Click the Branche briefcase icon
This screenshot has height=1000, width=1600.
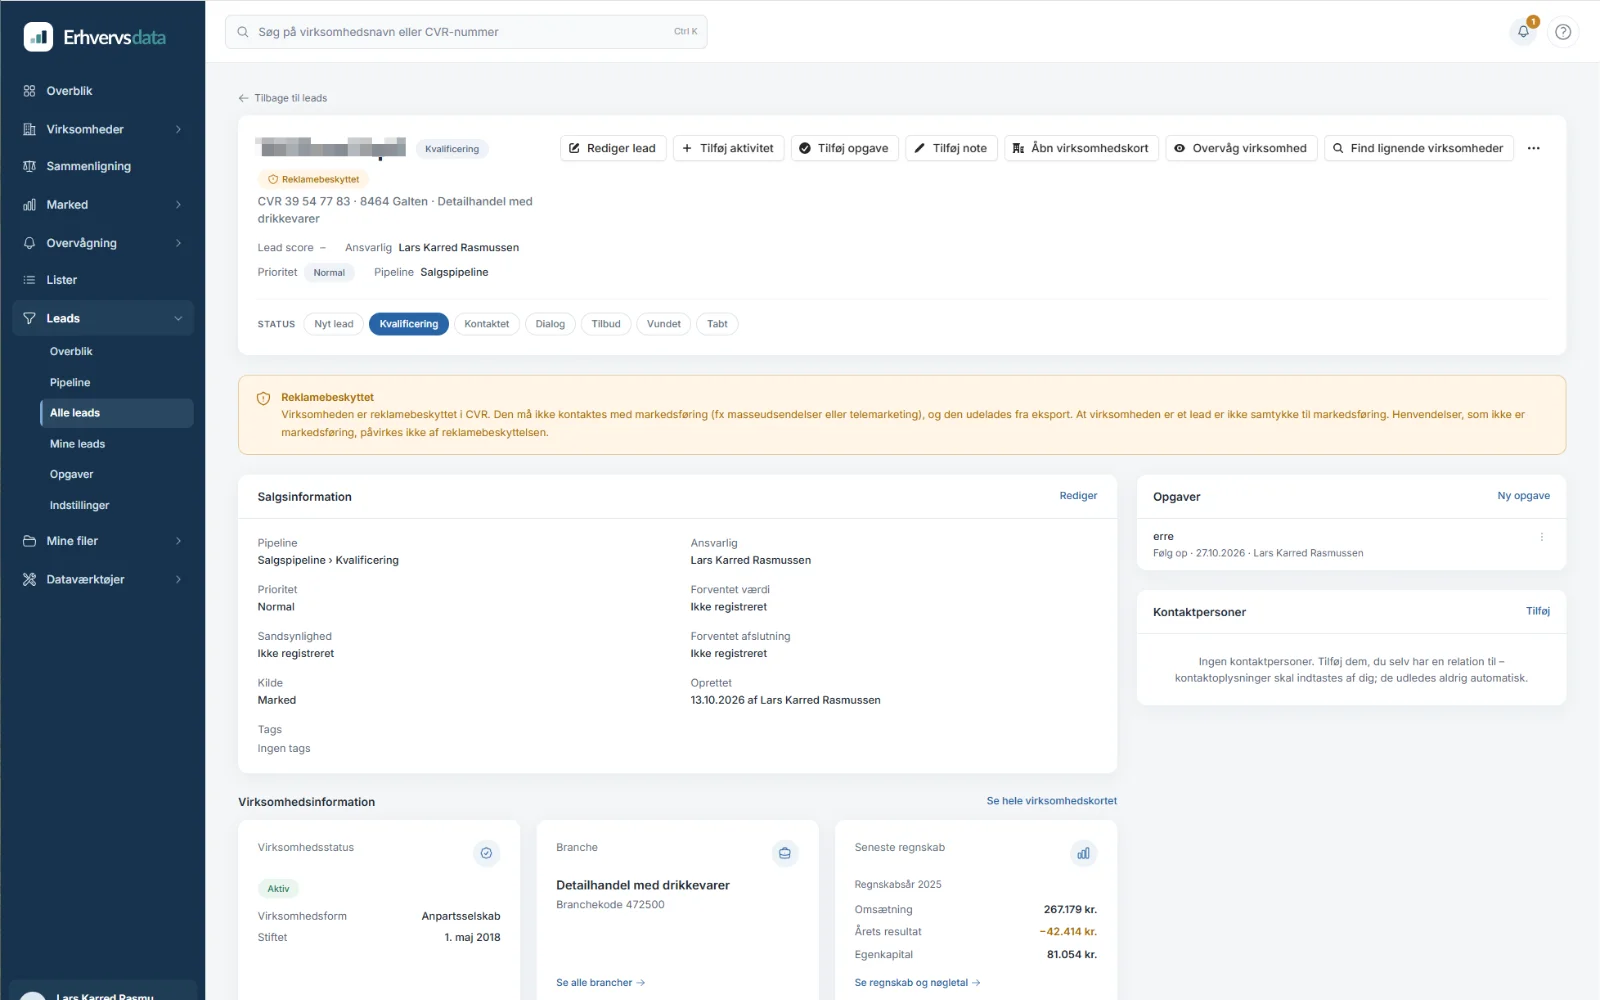785,853
